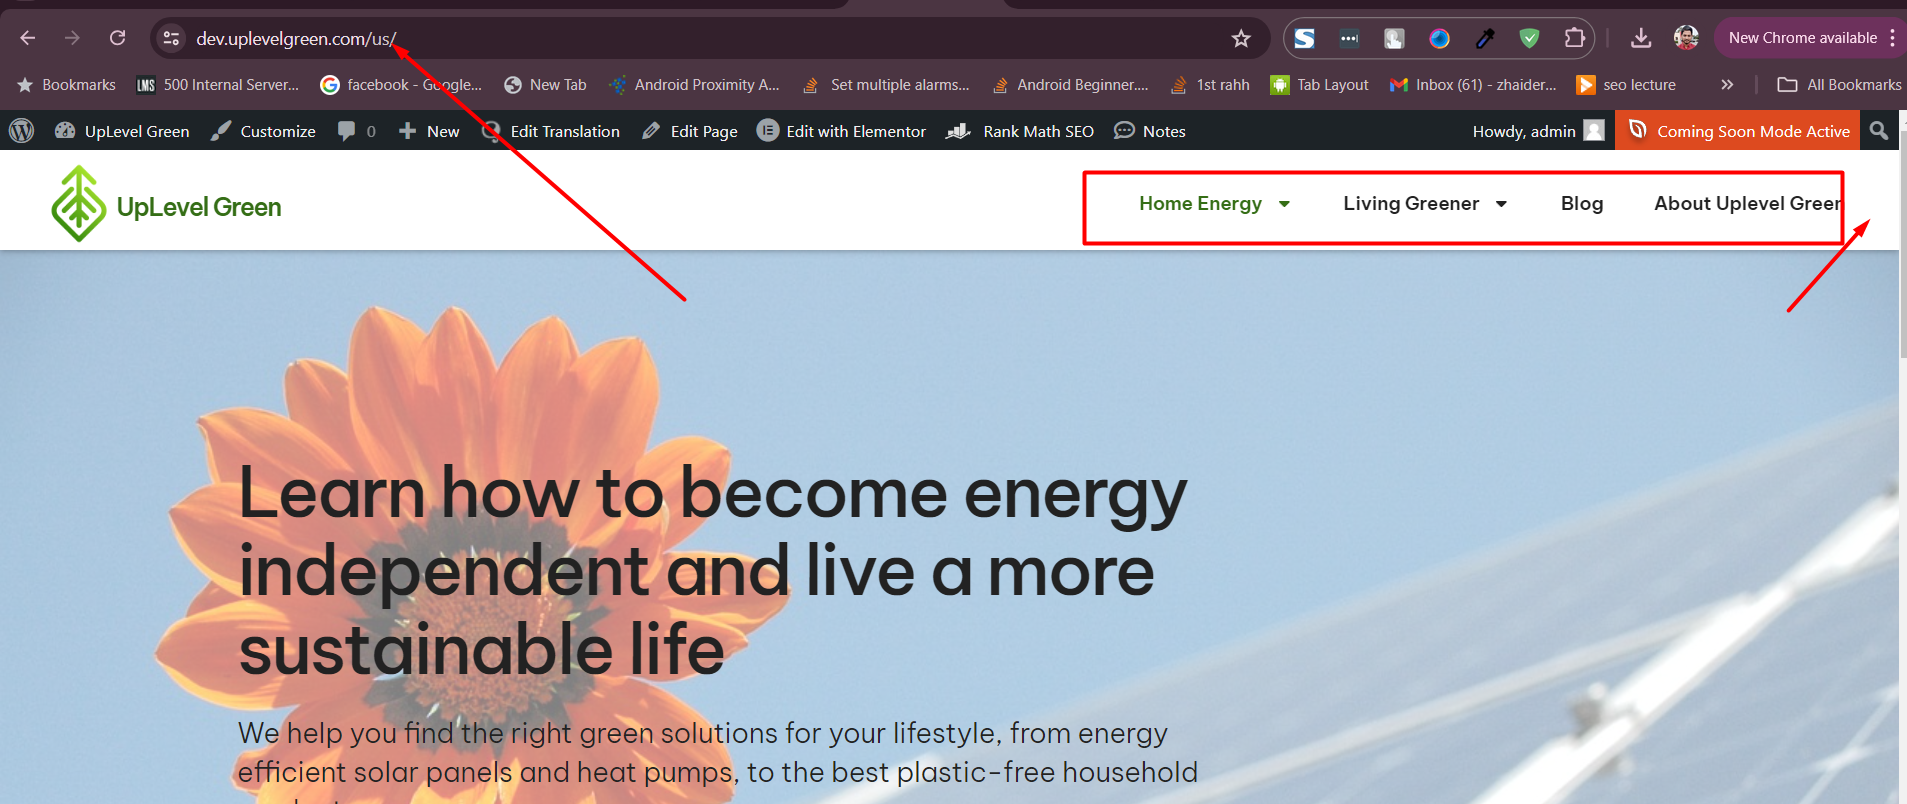Open the green shield extension
This screenshot has height=804, width=1907.
tap(1529, 38)
